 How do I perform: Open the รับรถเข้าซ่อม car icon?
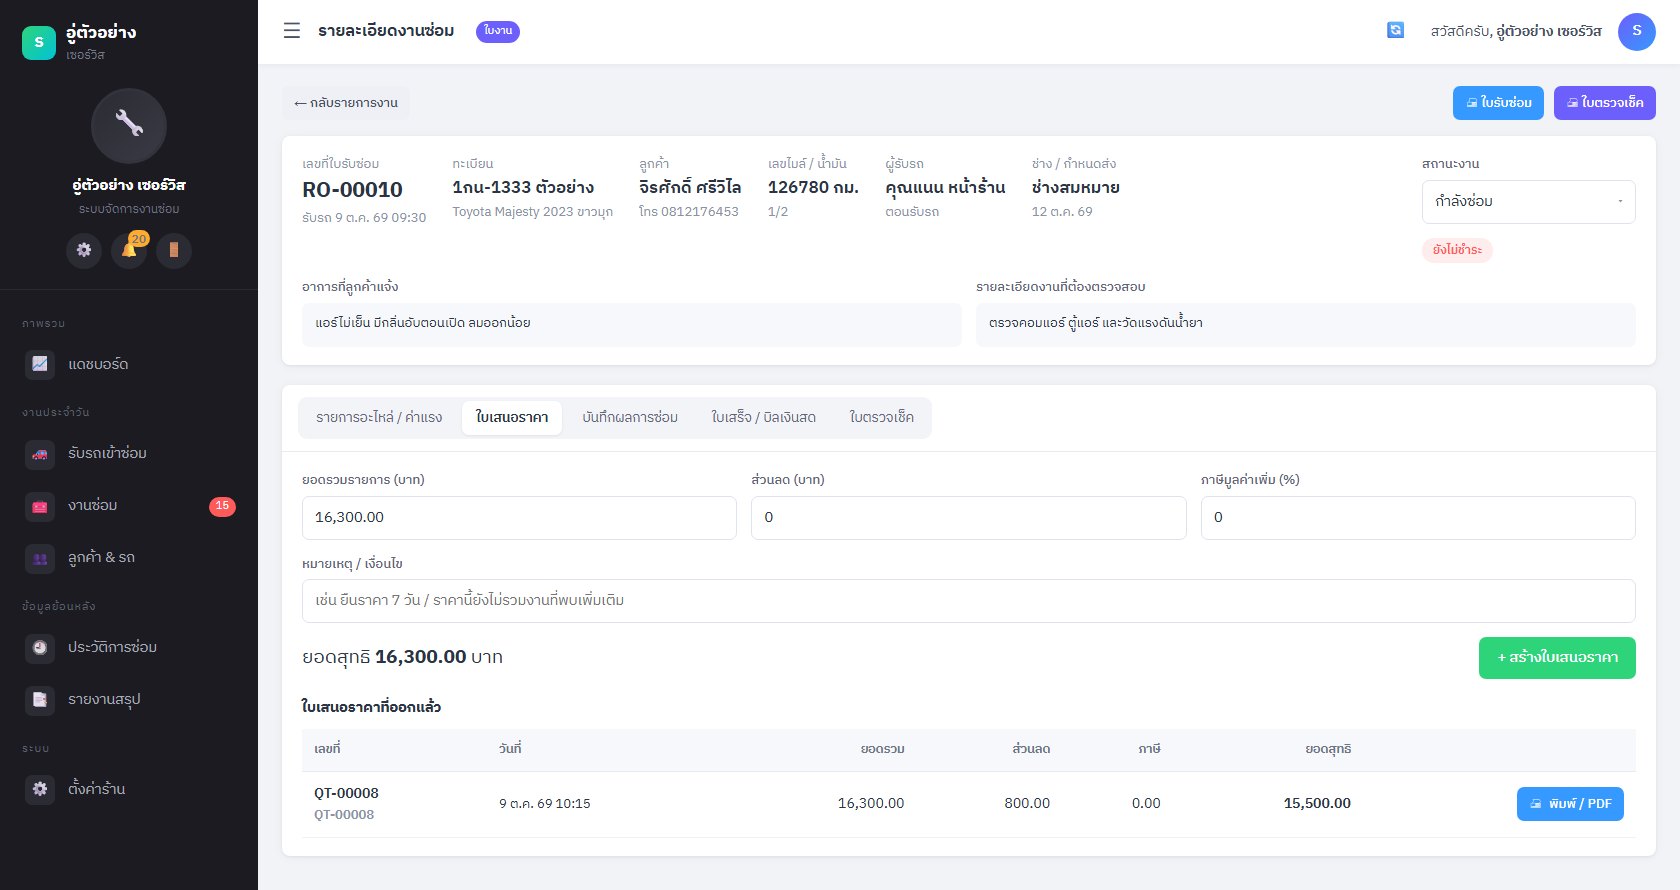[x=40, y=453]
